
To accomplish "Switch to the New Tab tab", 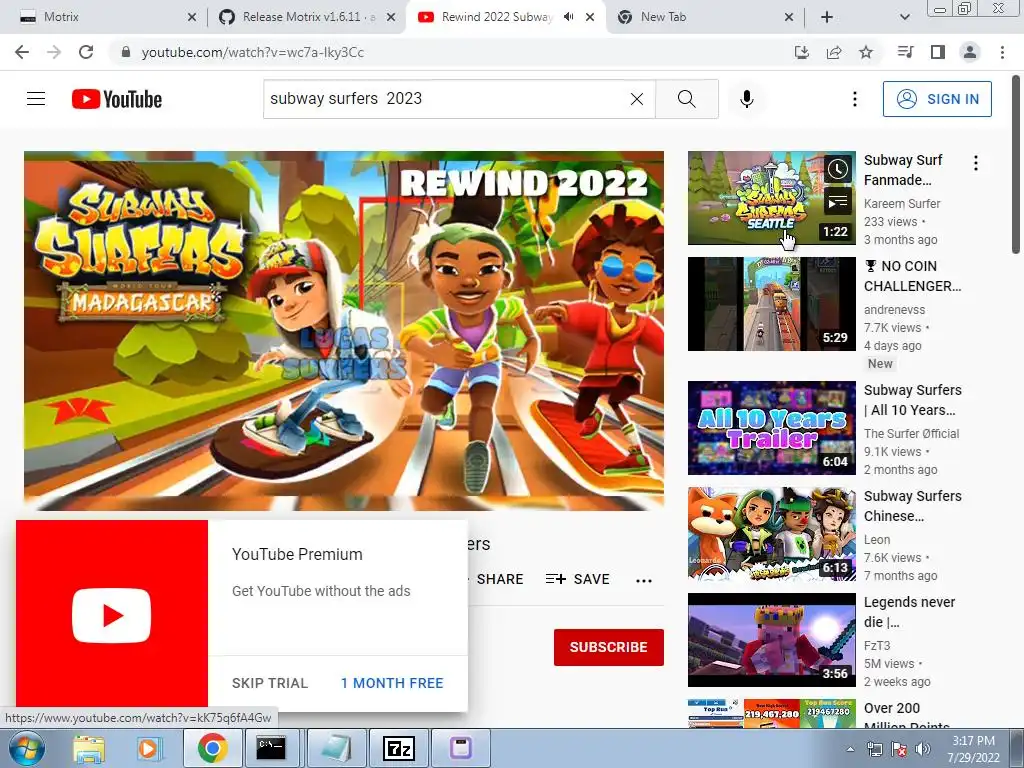I will coord(705,17).
